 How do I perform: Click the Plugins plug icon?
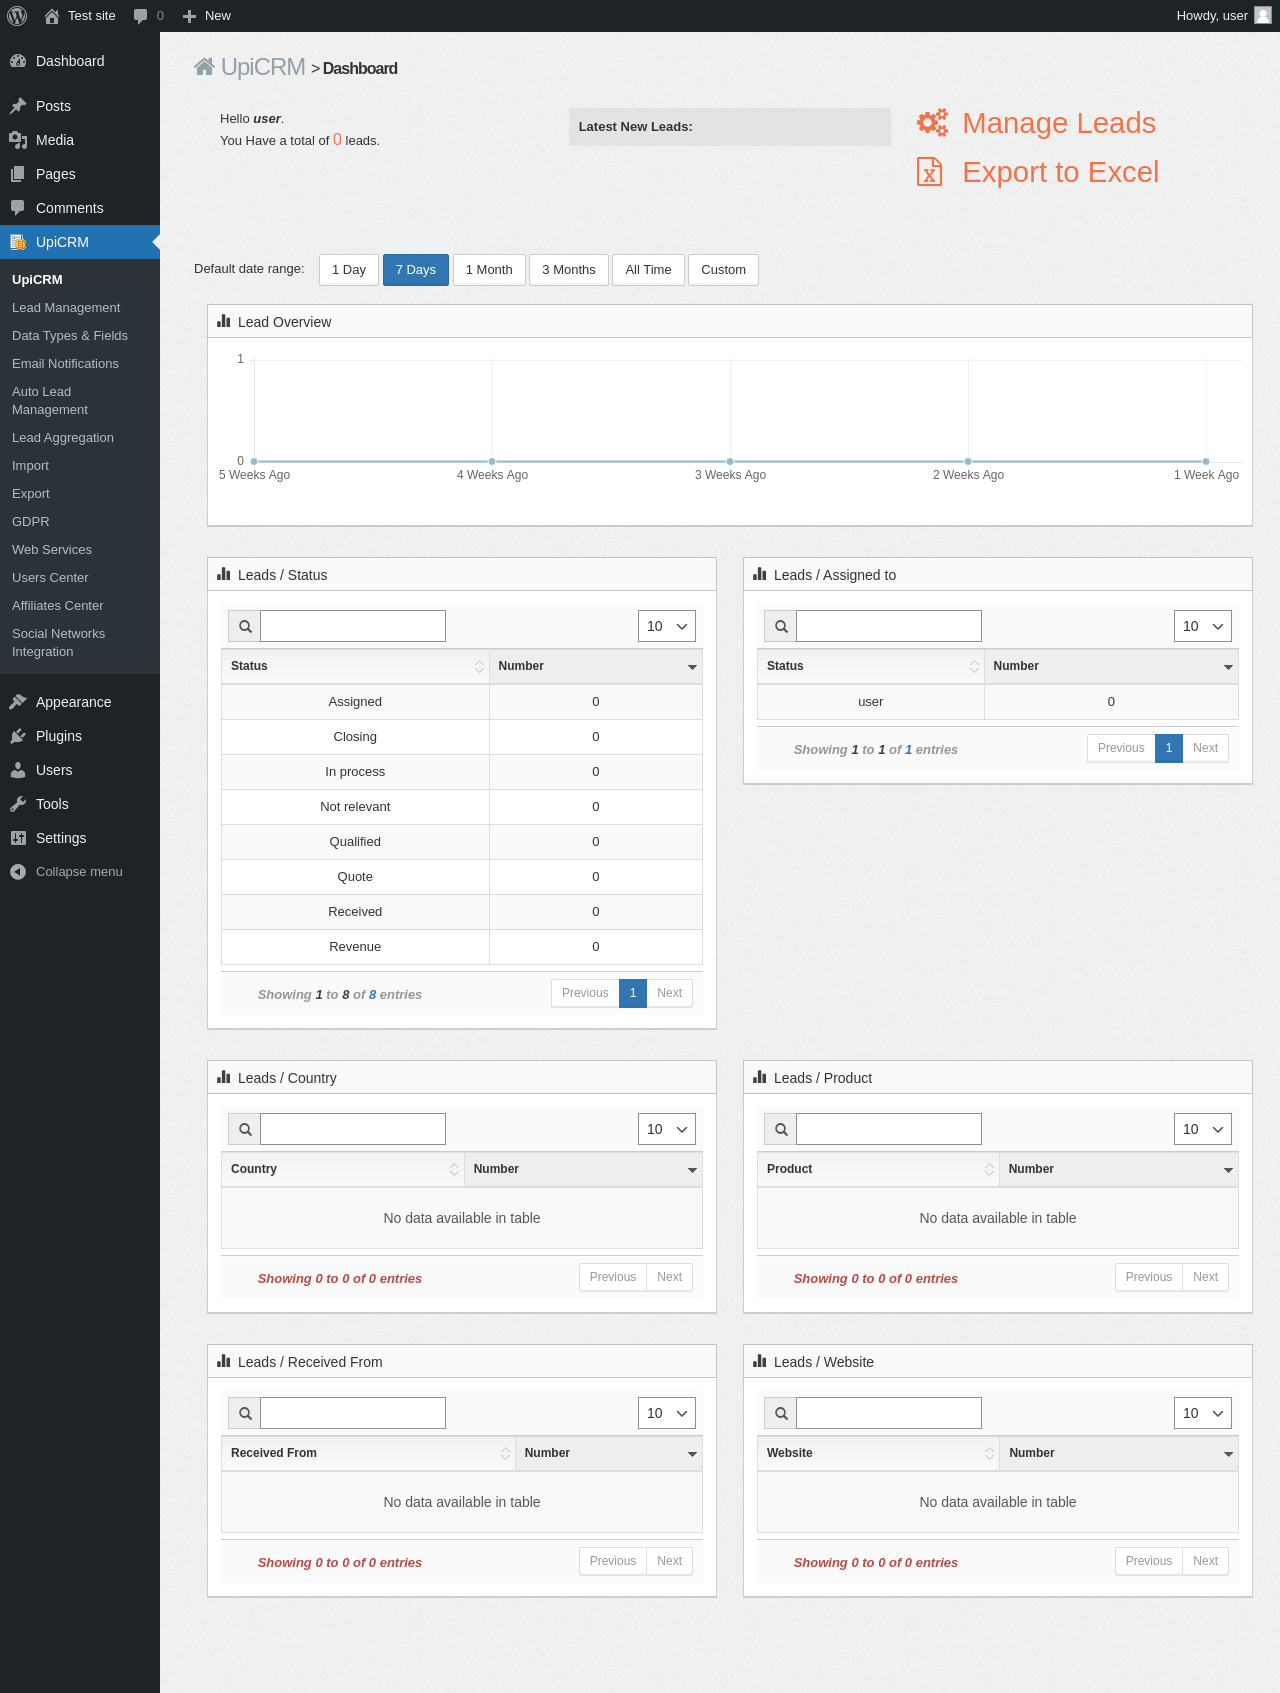(18, 736)
